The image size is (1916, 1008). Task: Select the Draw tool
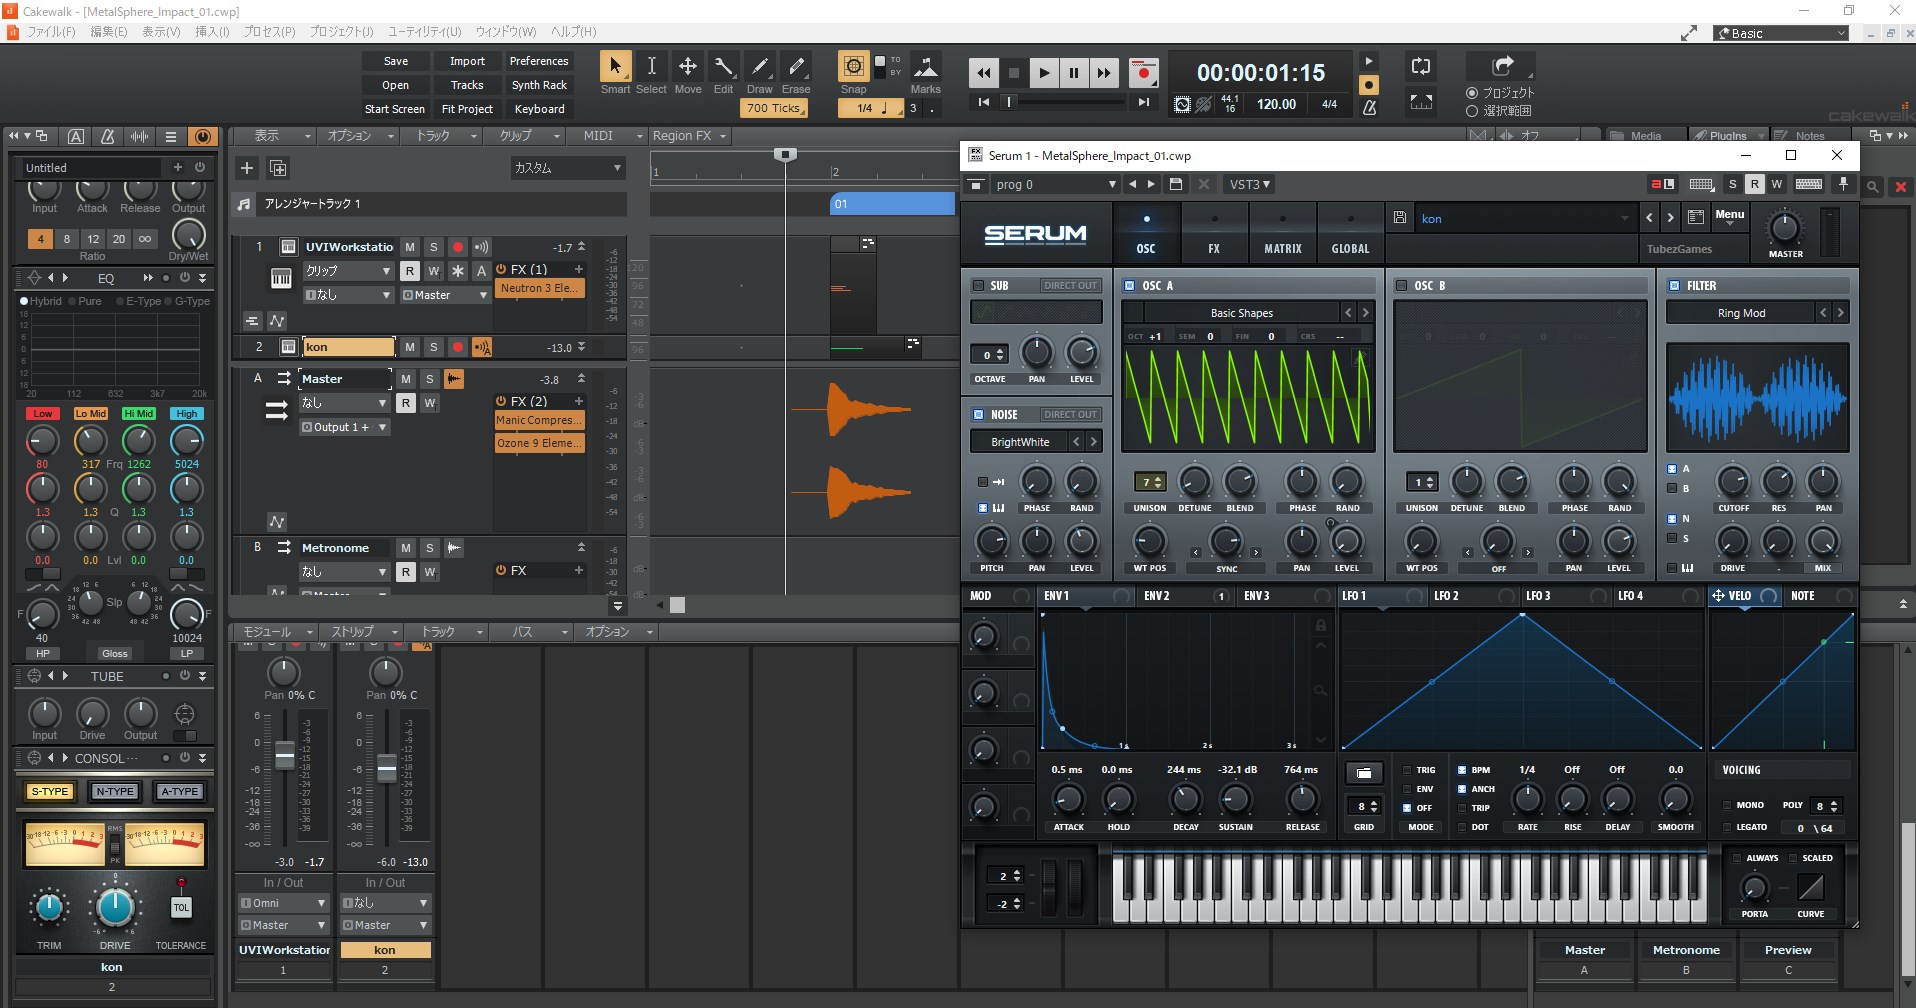pyautogui.click(x=760, y=66)
